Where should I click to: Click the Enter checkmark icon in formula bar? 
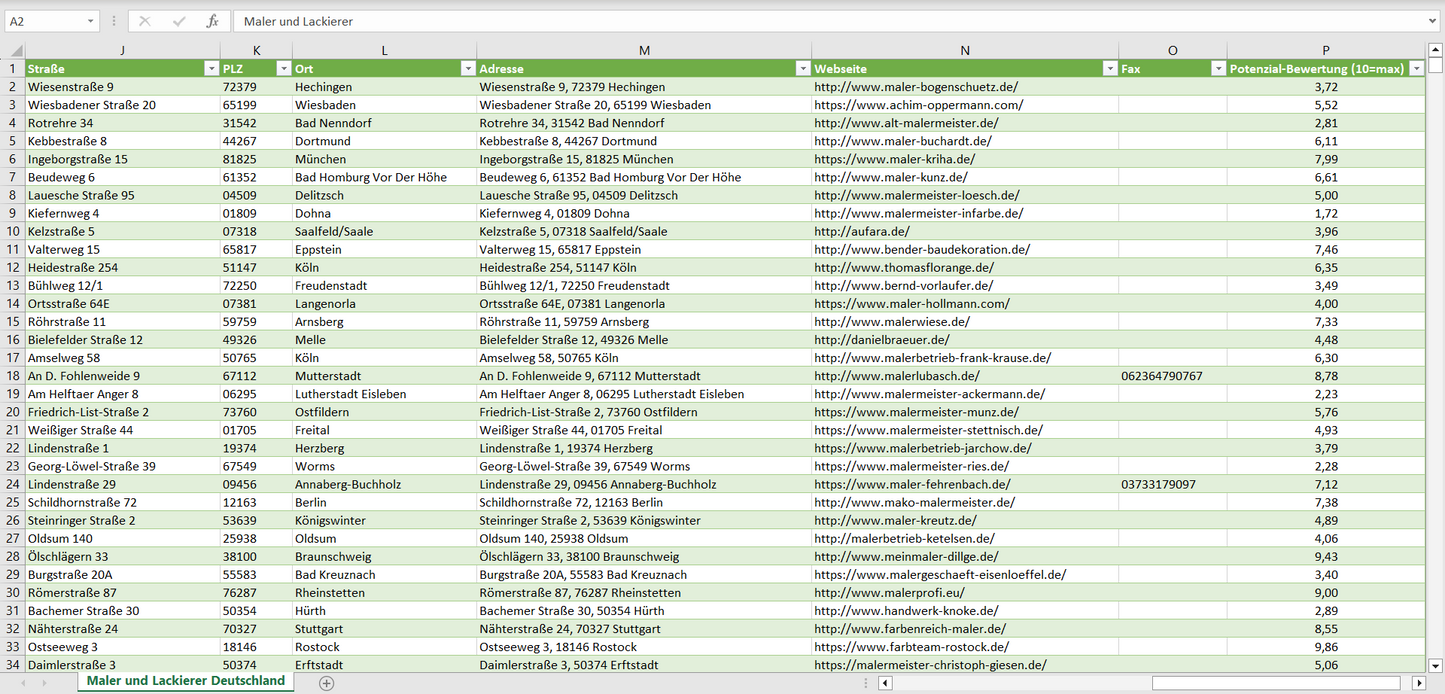179,21
